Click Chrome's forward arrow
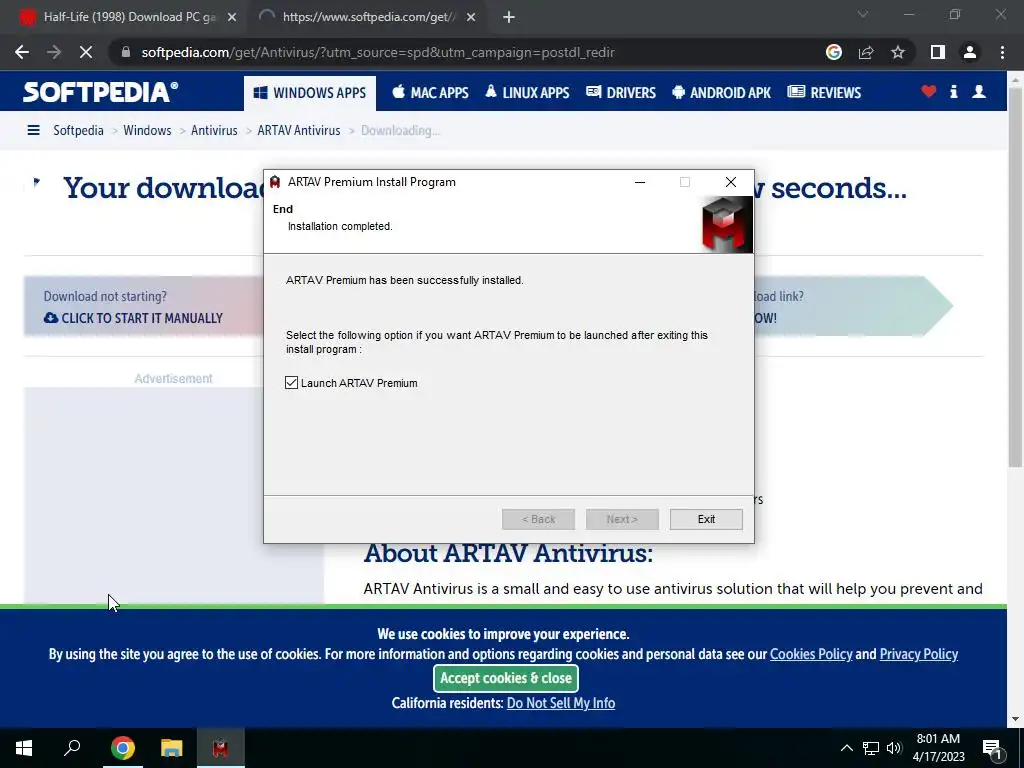Image resolution: width=1024 pixels, height=768 pixels. click(54, 52)
